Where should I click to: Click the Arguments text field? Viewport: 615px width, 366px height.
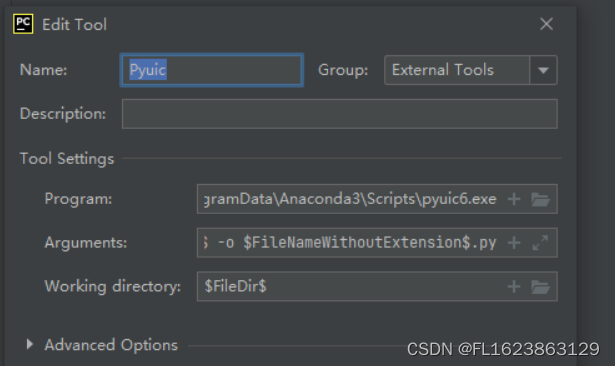click(377, 243)
